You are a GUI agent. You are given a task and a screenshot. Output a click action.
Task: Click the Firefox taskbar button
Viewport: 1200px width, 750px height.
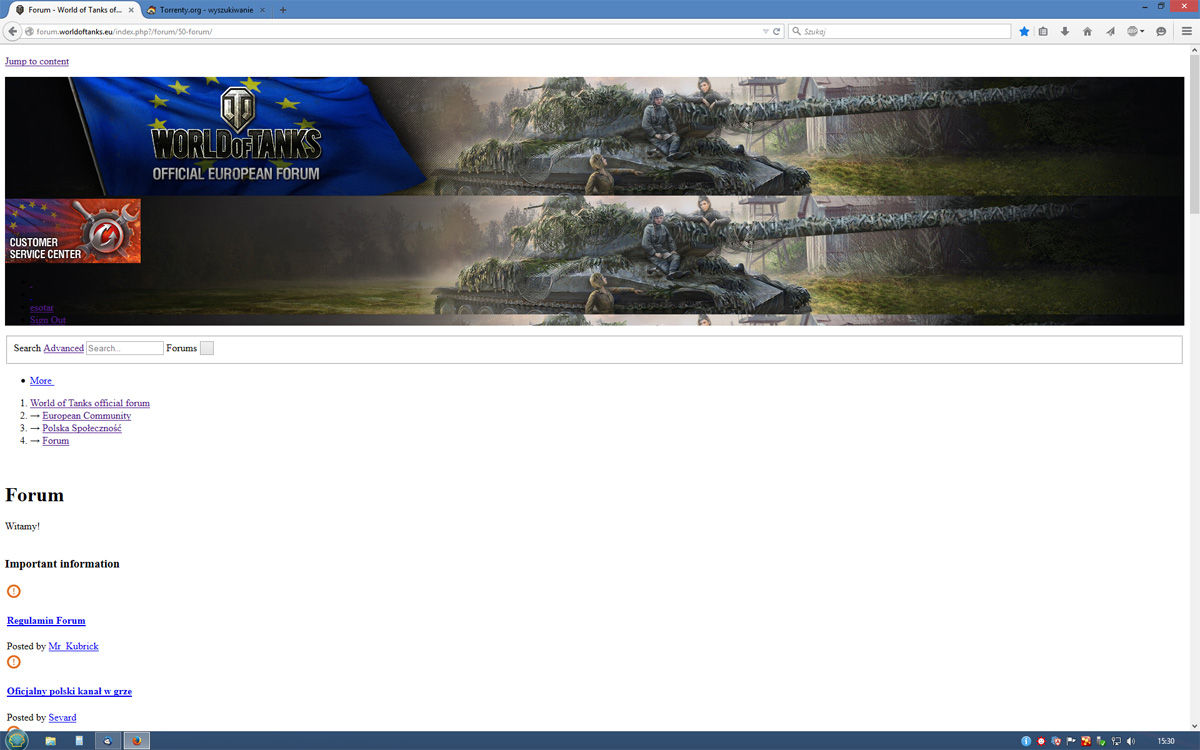[137, 741]
